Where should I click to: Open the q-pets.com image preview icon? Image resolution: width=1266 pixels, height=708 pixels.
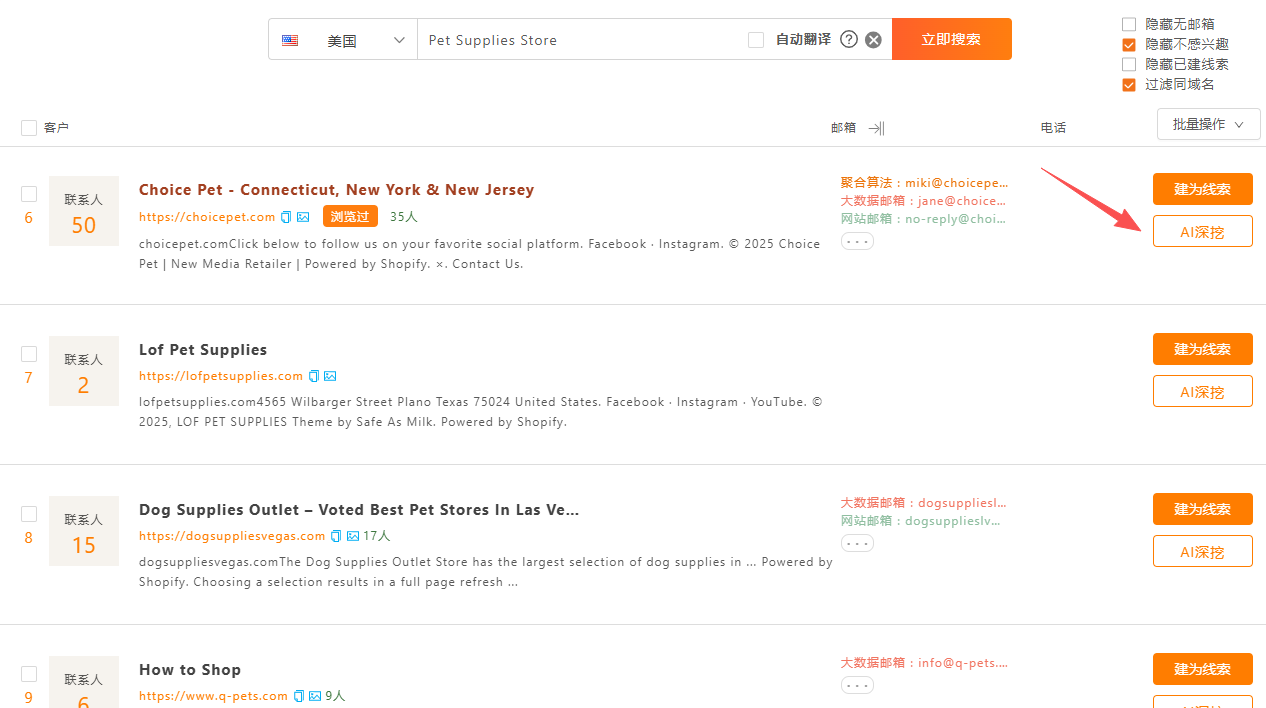315,696
